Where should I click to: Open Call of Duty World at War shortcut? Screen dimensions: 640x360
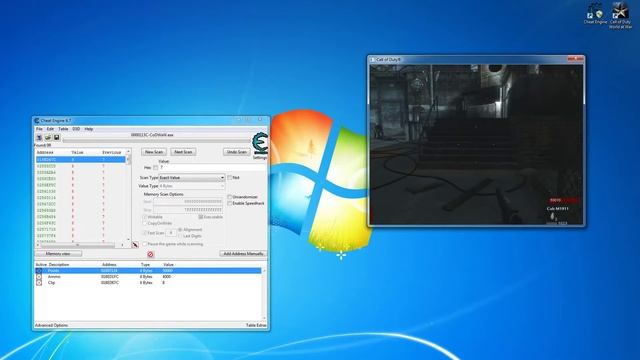[620, 16]
